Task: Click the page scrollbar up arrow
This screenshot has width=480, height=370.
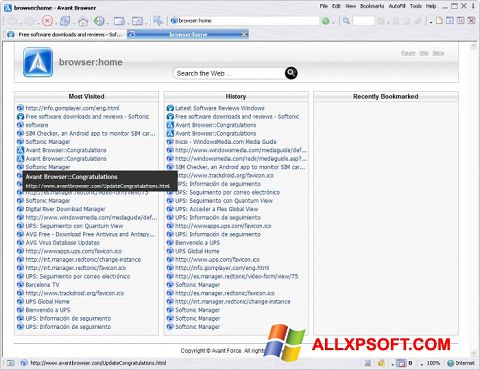Action: click(x=474, y=46)
